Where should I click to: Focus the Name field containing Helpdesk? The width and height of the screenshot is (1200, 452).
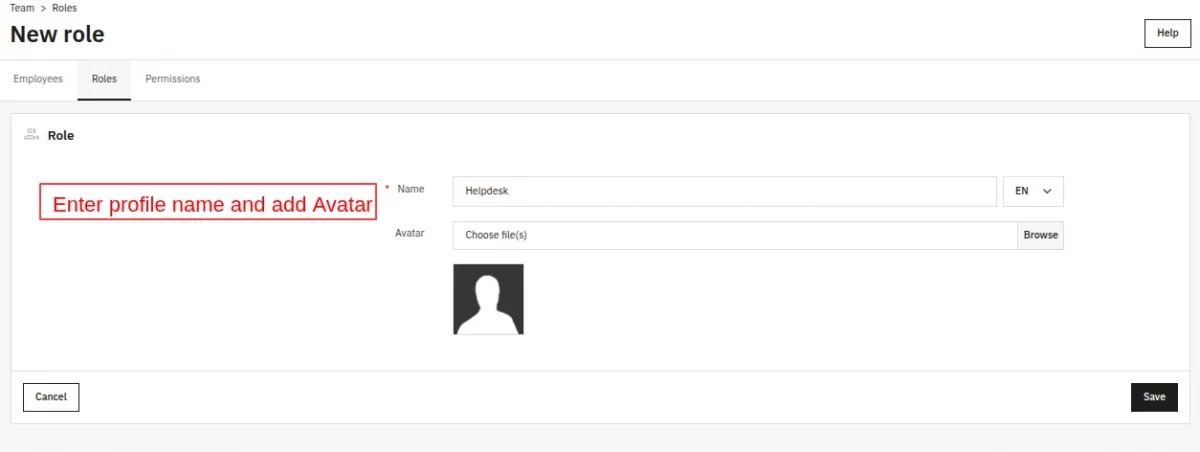724,191
